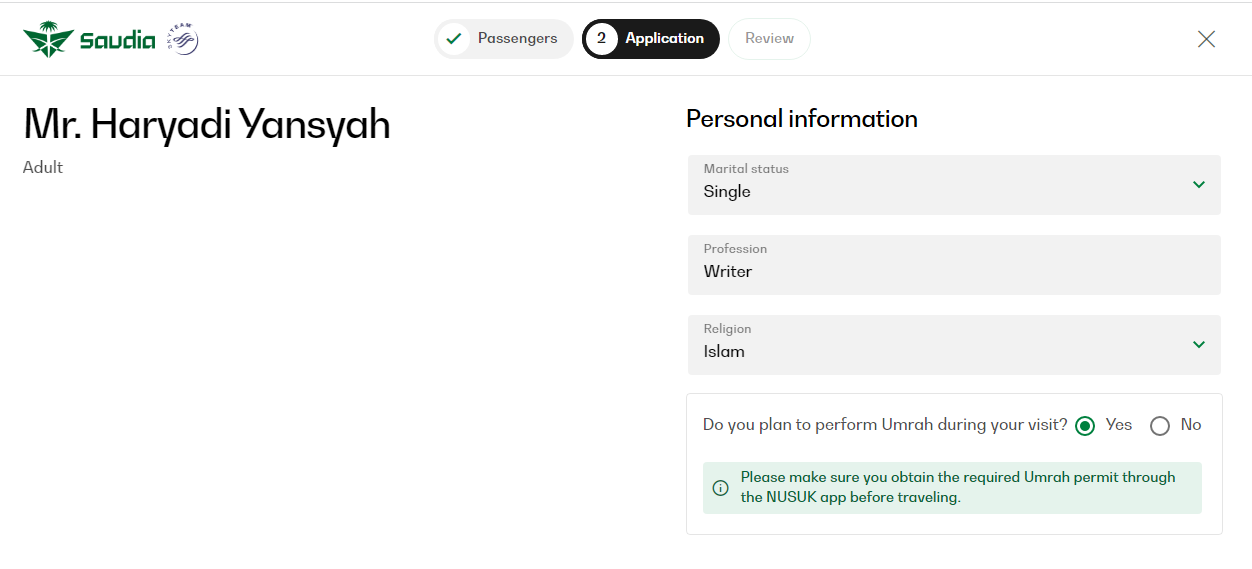Viewport: 1252px width, 569px height.
Task: Click the Saudia palm logo
Action: point(48,40)
